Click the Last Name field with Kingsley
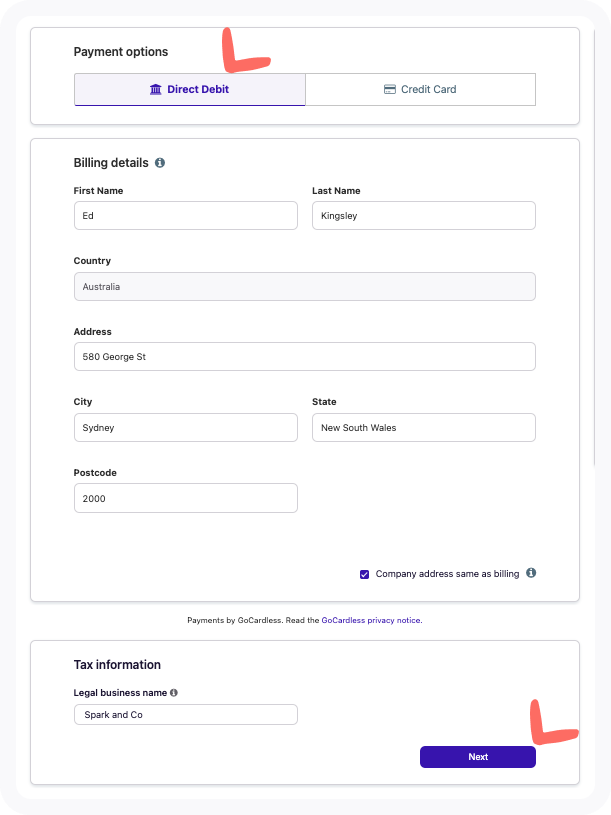Screen dimensions: 611x815 (423, 216)
